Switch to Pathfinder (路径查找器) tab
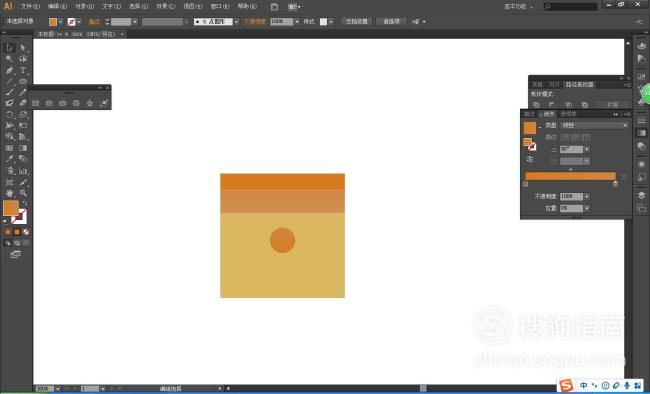This screenshot has height=394, width=650. point(579,85)
